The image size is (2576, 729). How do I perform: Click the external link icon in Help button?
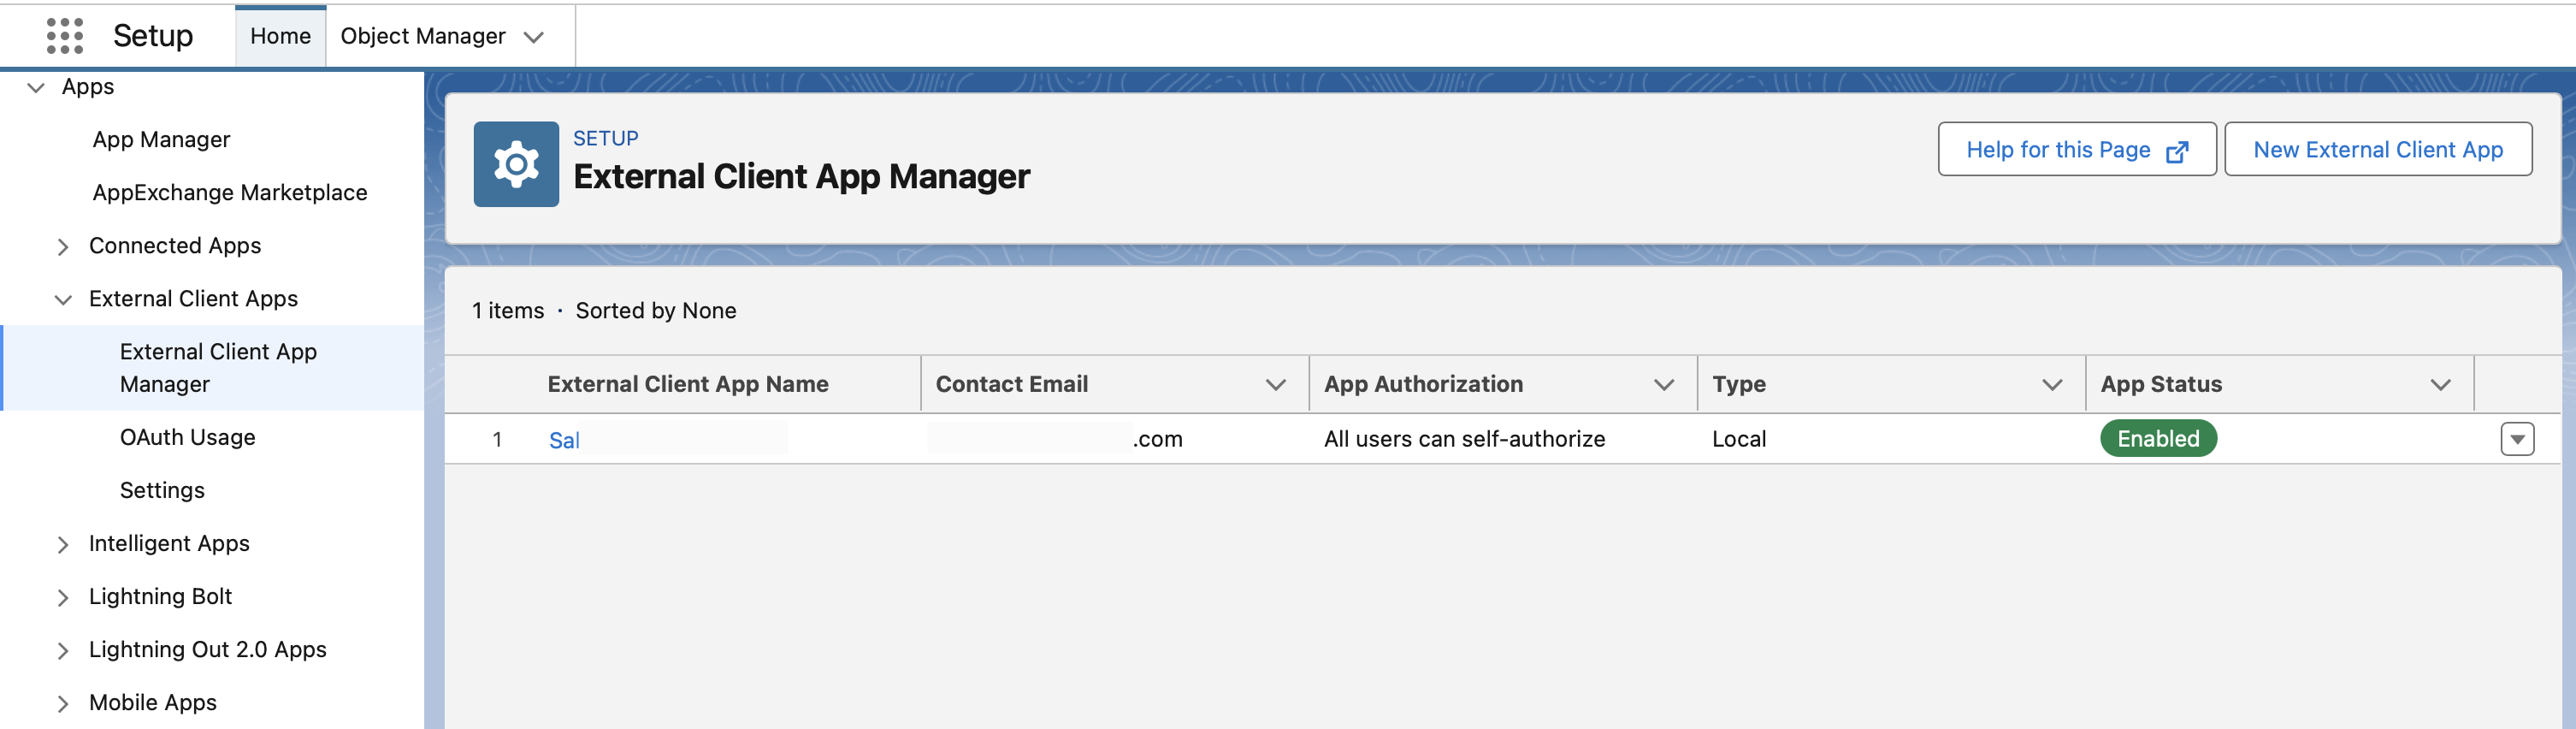coord(2177,151)
